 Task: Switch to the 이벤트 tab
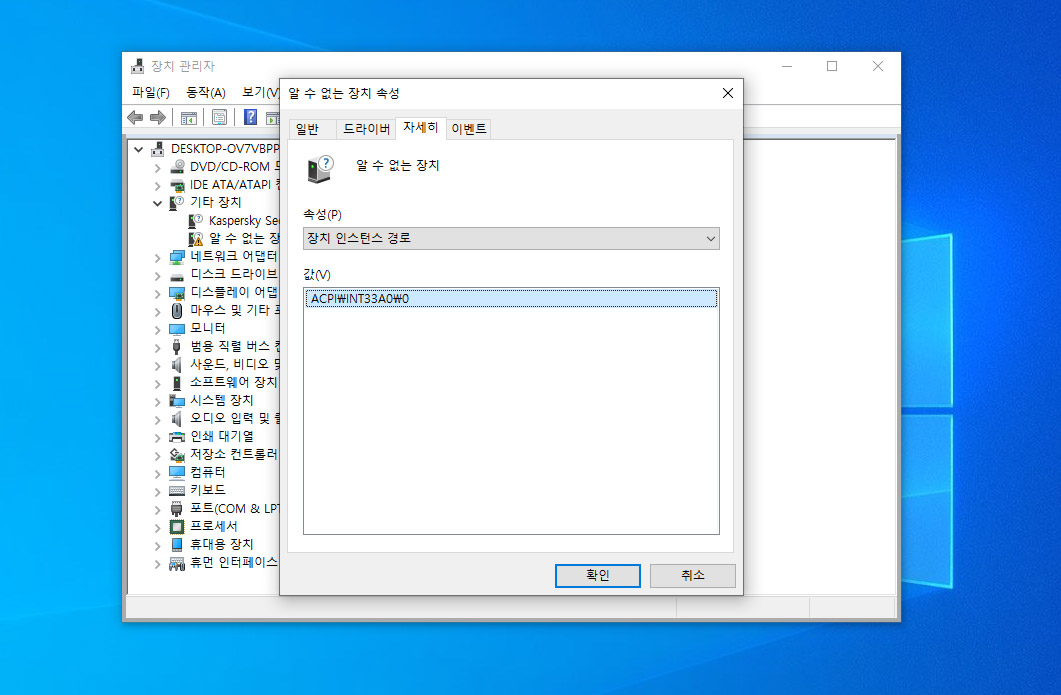point(469,129)
